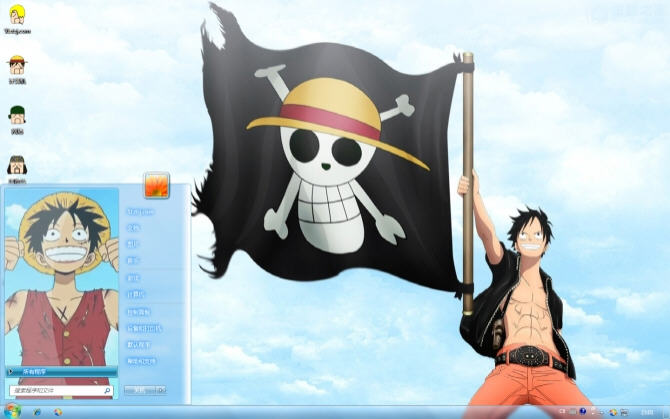This screenshot has height=419, width=670.
Task: Open the blond-haired character desktop icon
Action: tap(17, 19)
